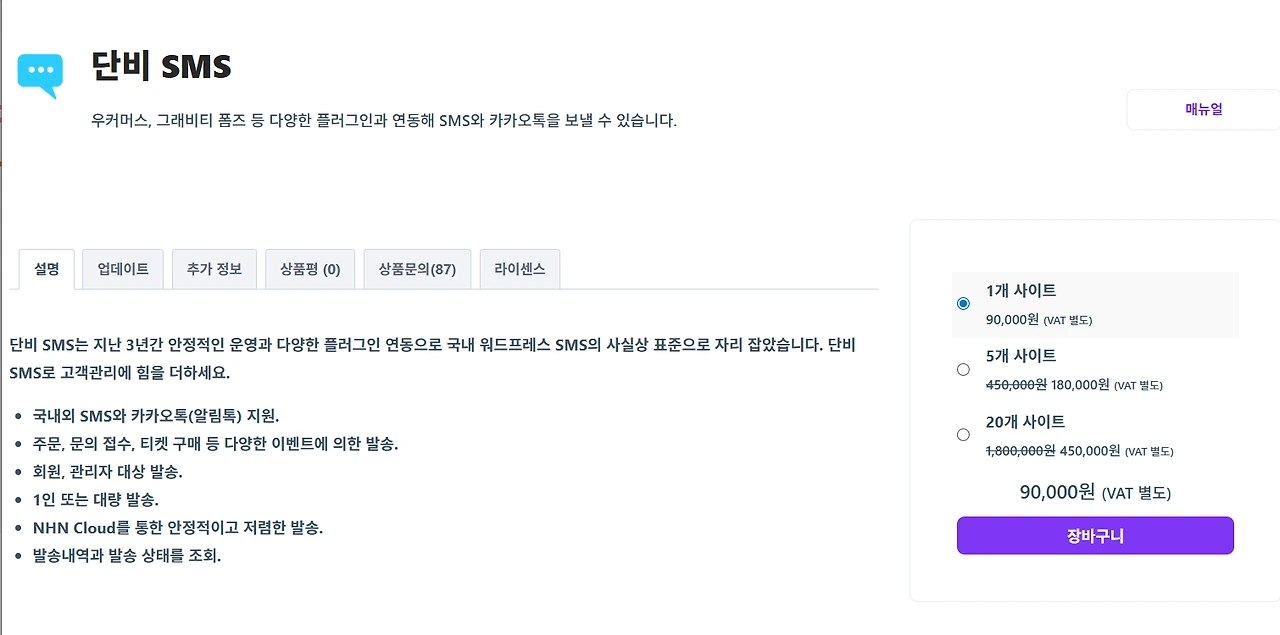This screenshot has height=635, width=1280.
Task: Pick the 20개 사이트 radio option
Action: tap(963, 434)
